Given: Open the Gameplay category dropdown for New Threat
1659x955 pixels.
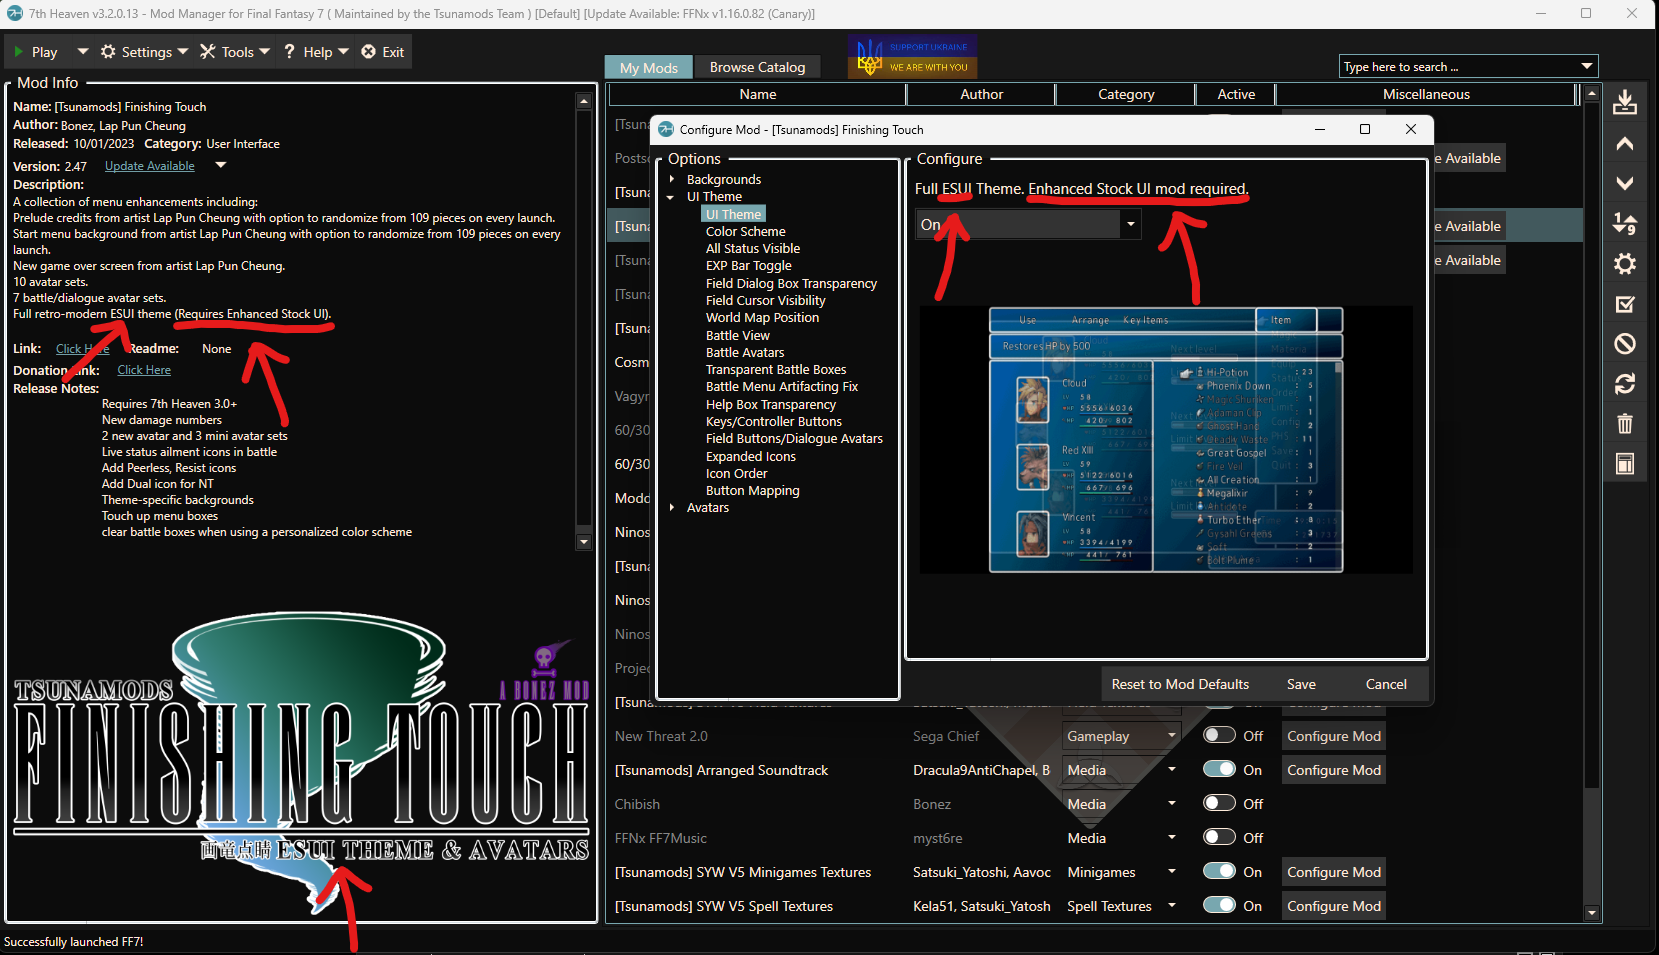Looking at the screenshot, I should point(1171,735).
